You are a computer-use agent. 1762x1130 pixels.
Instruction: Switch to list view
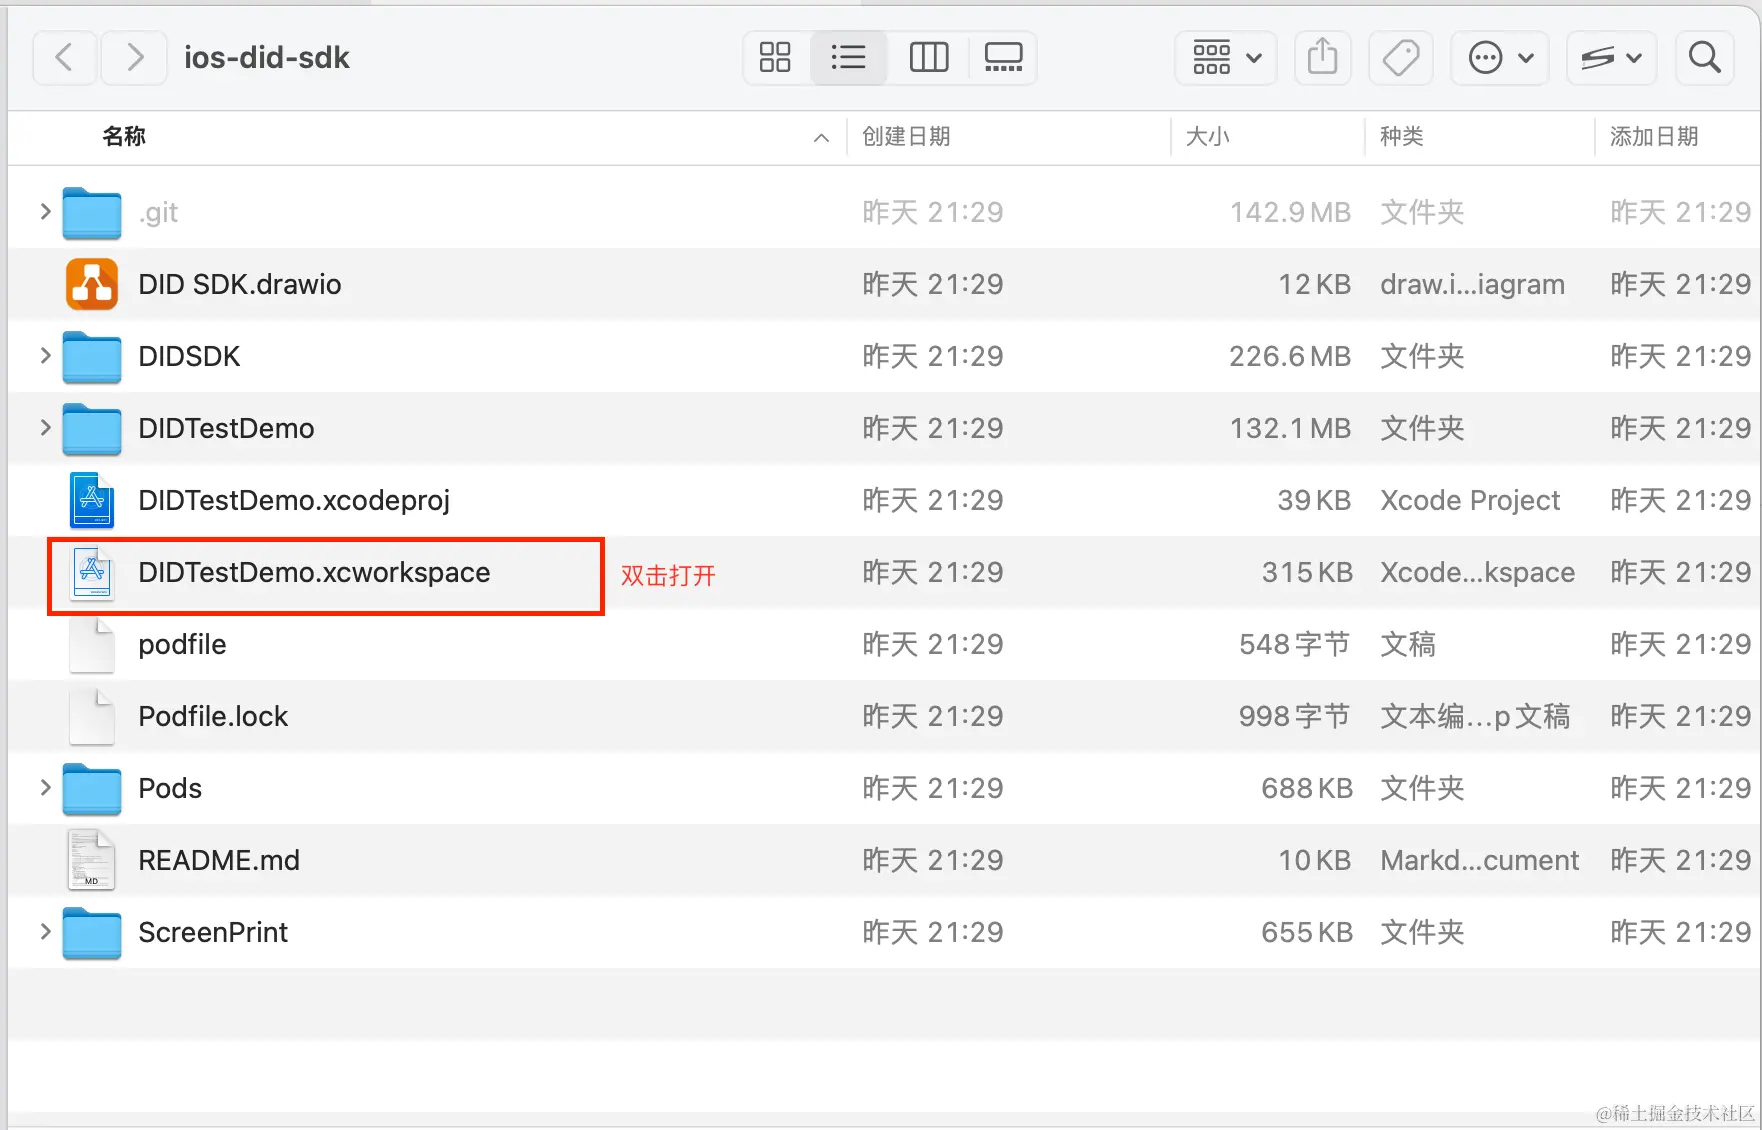click(849, 57)
